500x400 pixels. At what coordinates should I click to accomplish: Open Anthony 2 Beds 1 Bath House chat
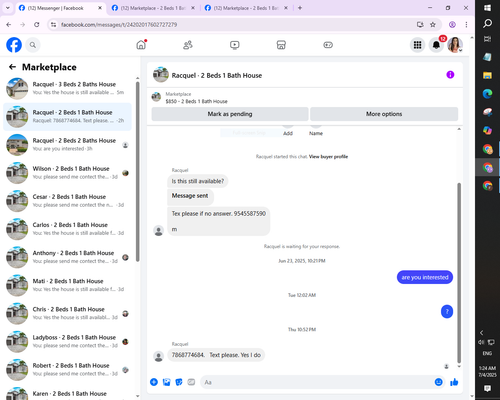click(x=67, y=257)
